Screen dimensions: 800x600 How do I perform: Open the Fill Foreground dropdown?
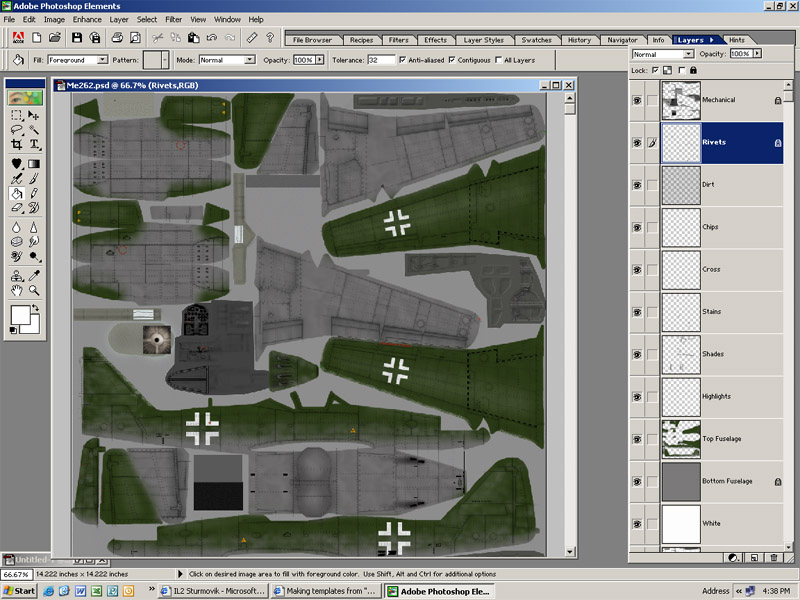click(x=103, y=60)
